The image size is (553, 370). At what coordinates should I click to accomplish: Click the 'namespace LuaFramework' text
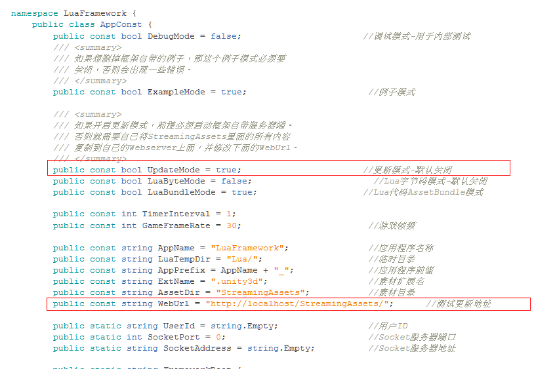click(68, 13)
